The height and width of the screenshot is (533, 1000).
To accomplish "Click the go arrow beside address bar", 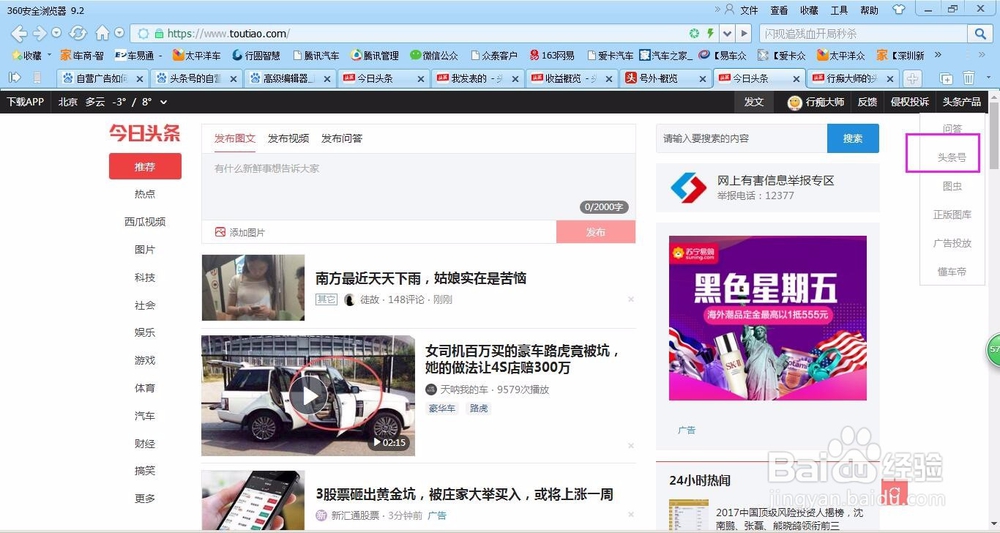I will tap(744, 33).
